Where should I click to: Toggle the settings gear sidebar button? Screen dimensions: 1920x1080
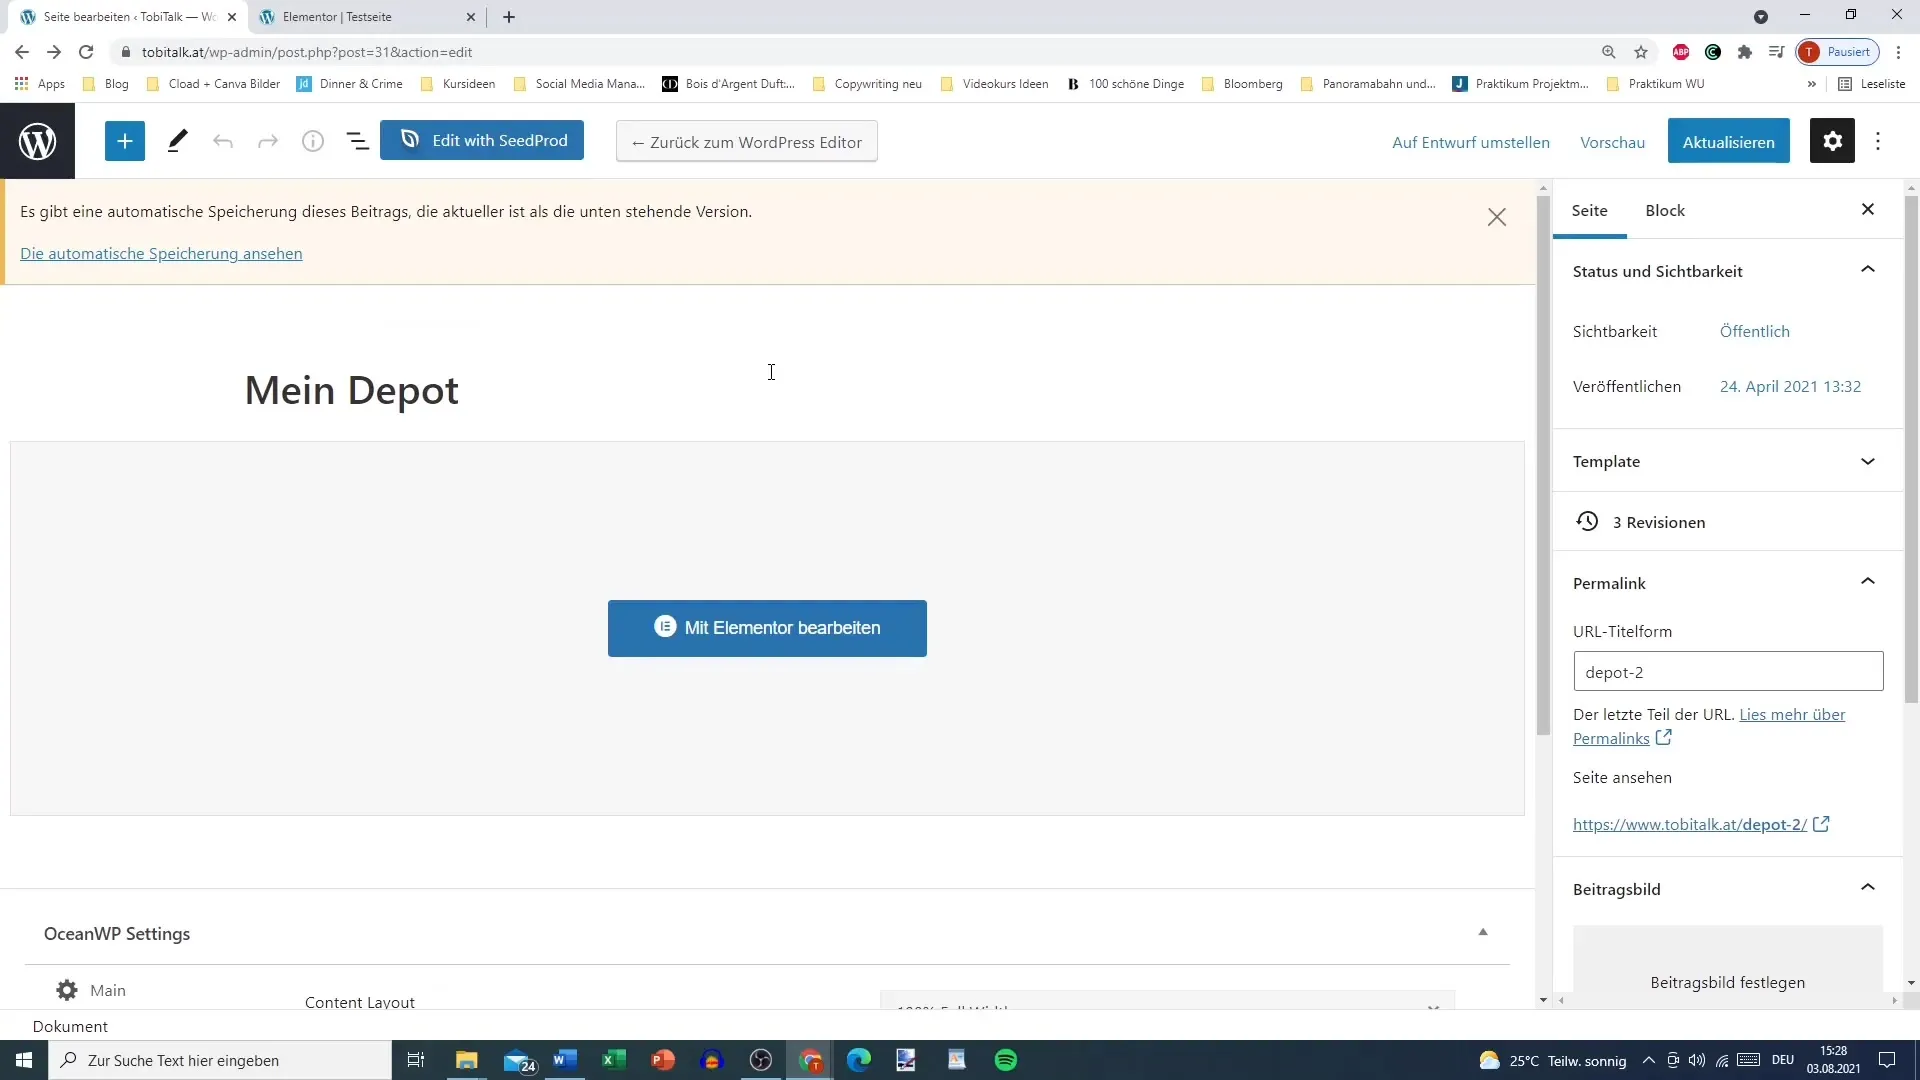pyautogui.click(x=1832, y=141)
